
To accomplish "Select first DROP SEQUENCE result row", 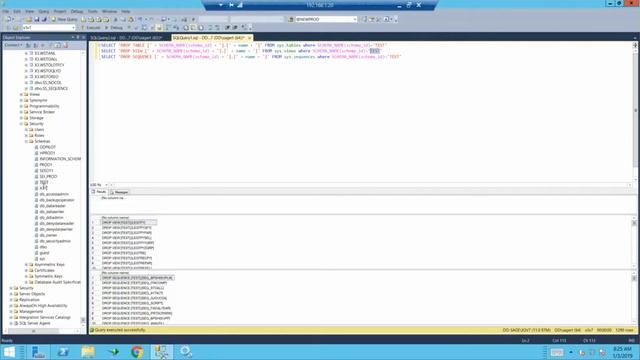I will [x=138, y=278].
